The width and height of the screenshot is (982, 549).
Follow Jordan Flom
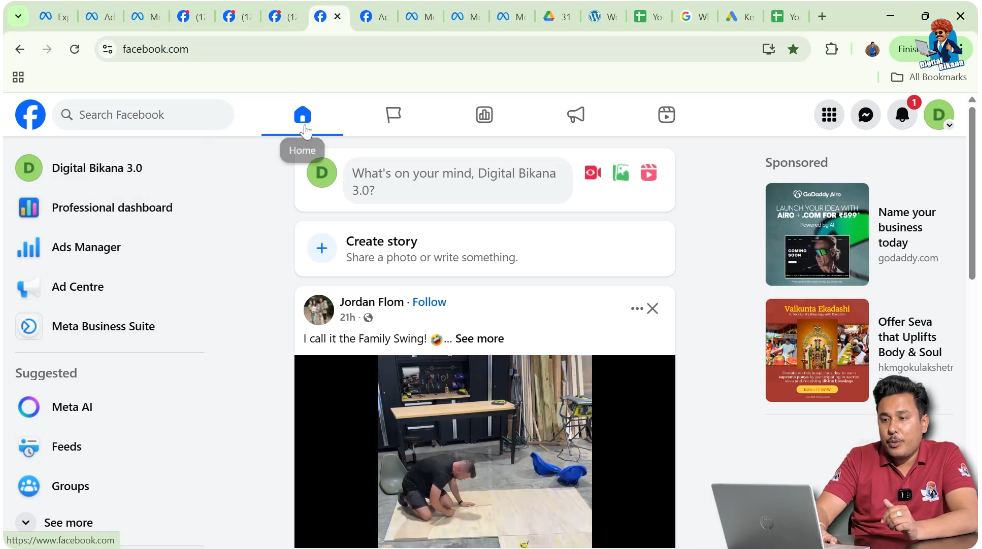(x=429, y=302)
